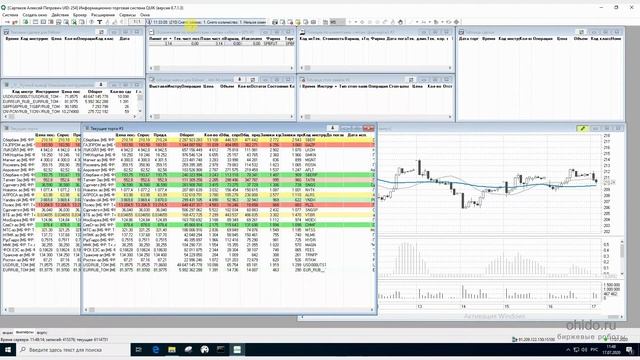Viewport: 640px width, 360px height.
Task: Select the MOEX МосБиржа row
Action: point(229,220)
